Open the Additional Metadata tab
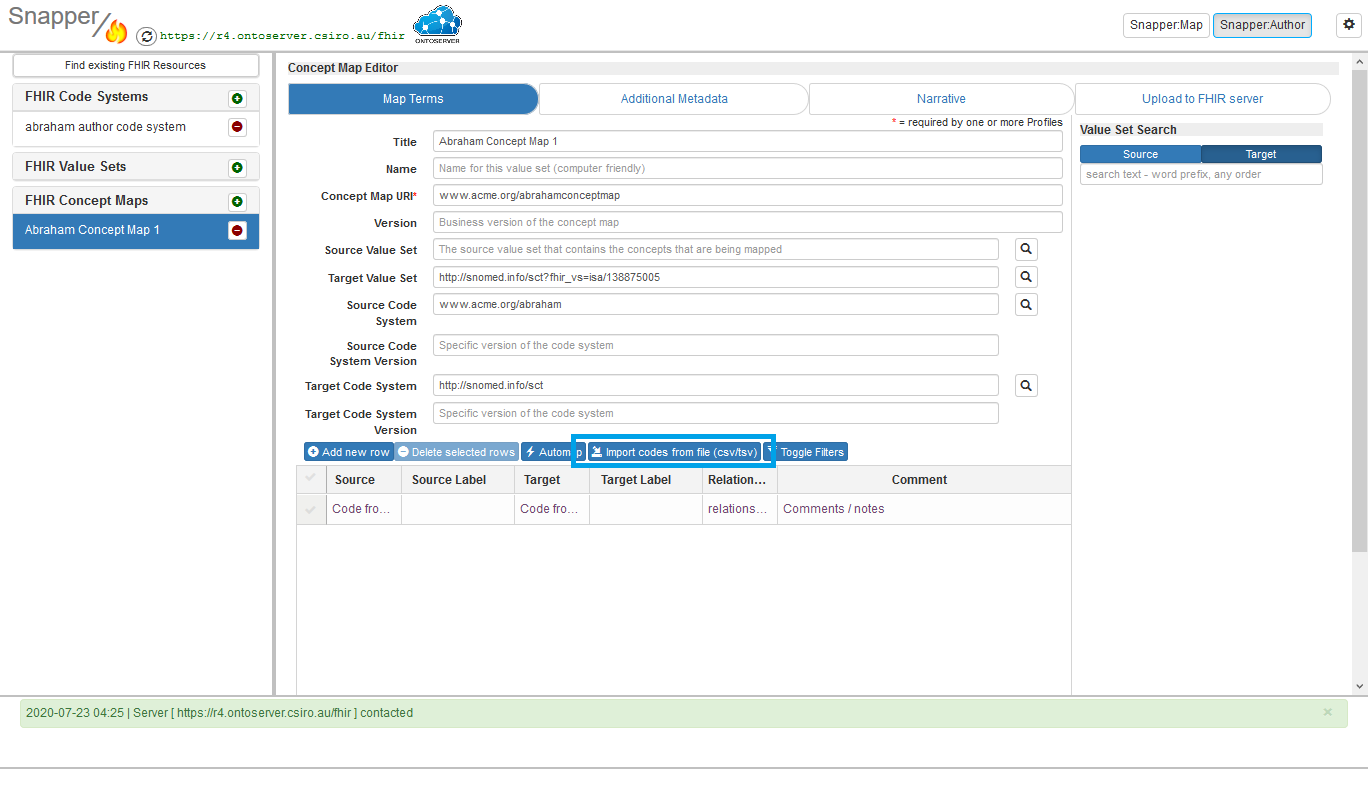Viewport: 1368px width, 787px height. [x=674, y=99]
